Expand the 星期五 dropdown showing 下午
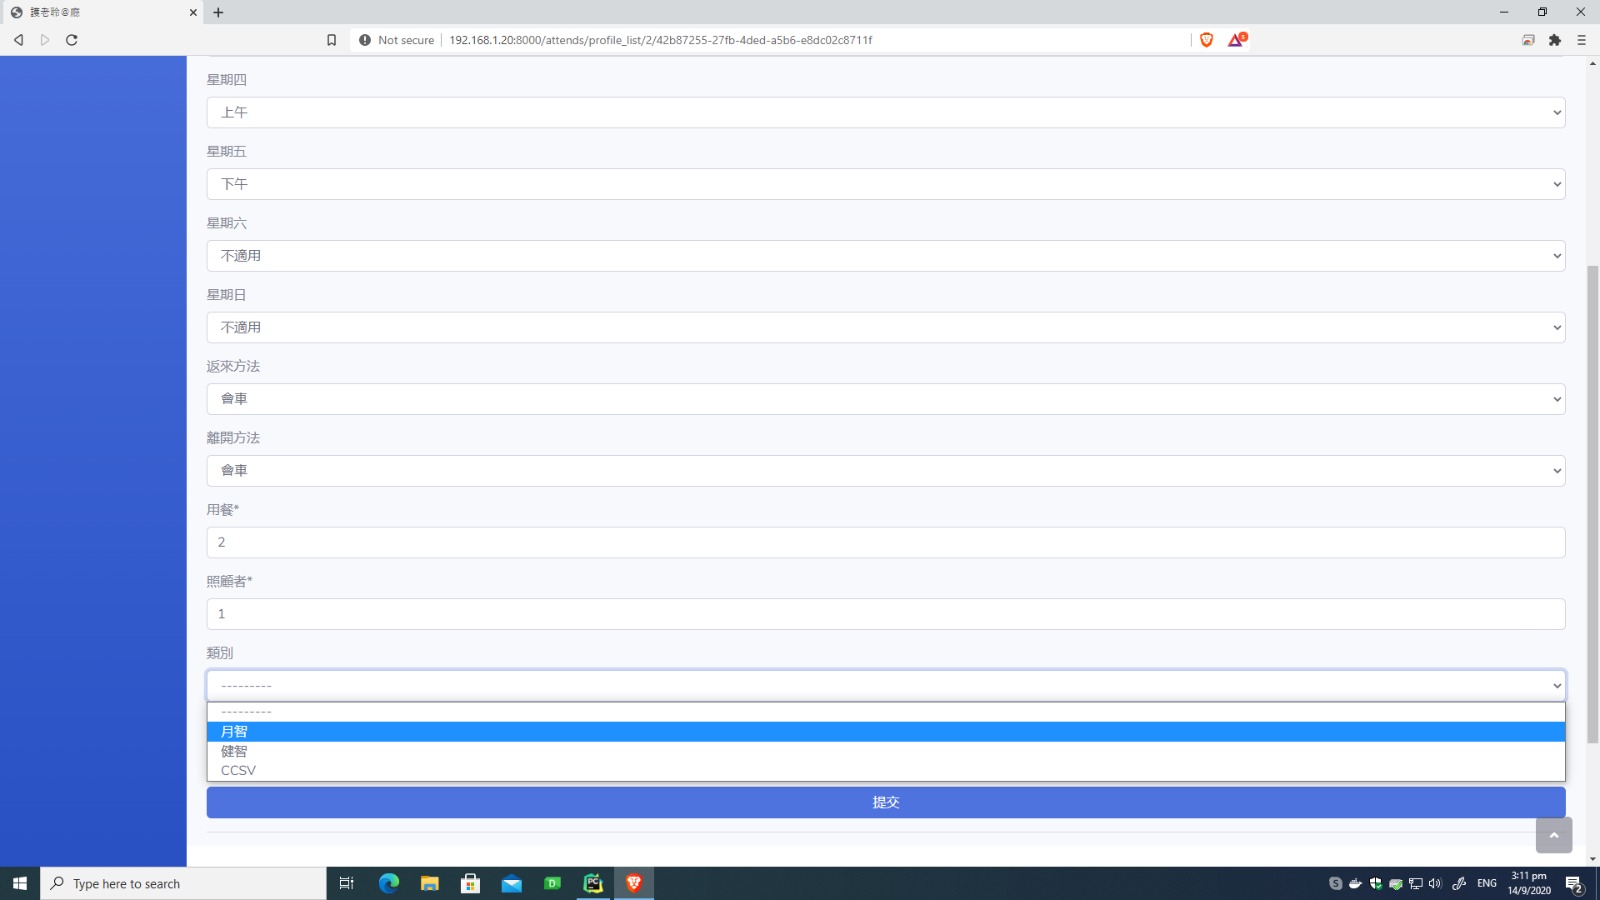 coord(885,184)
